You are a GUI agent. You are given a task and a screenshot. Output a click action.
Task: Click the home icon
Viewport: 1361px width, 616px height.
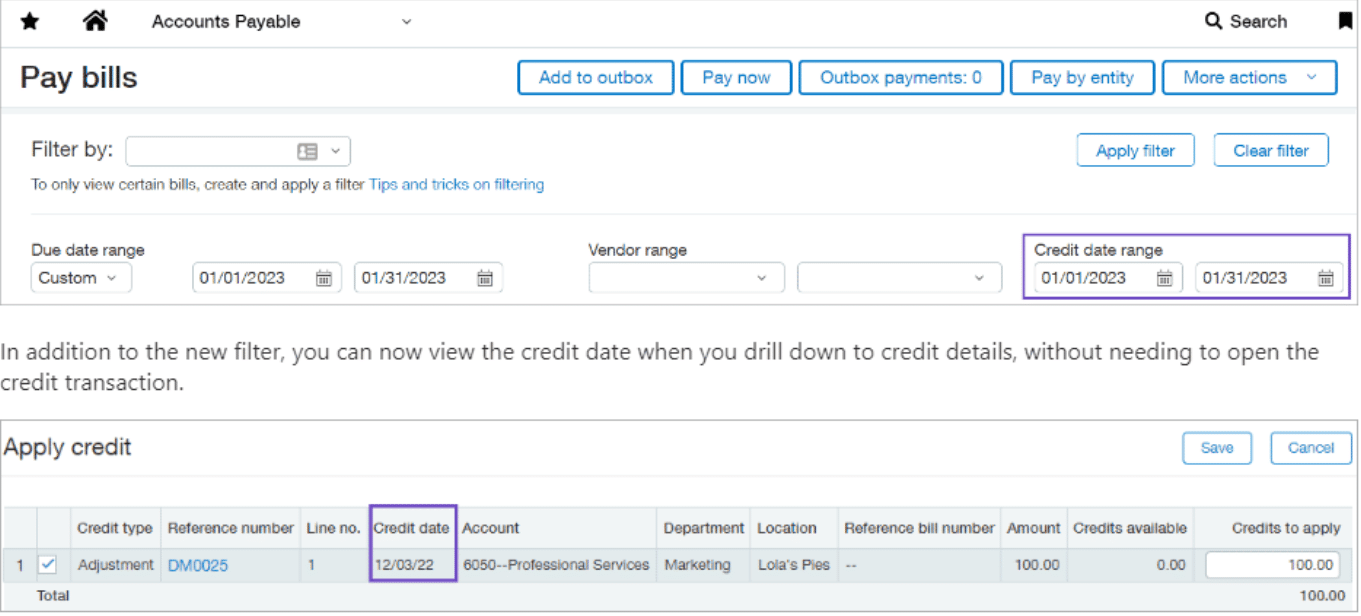coord(95,20)
